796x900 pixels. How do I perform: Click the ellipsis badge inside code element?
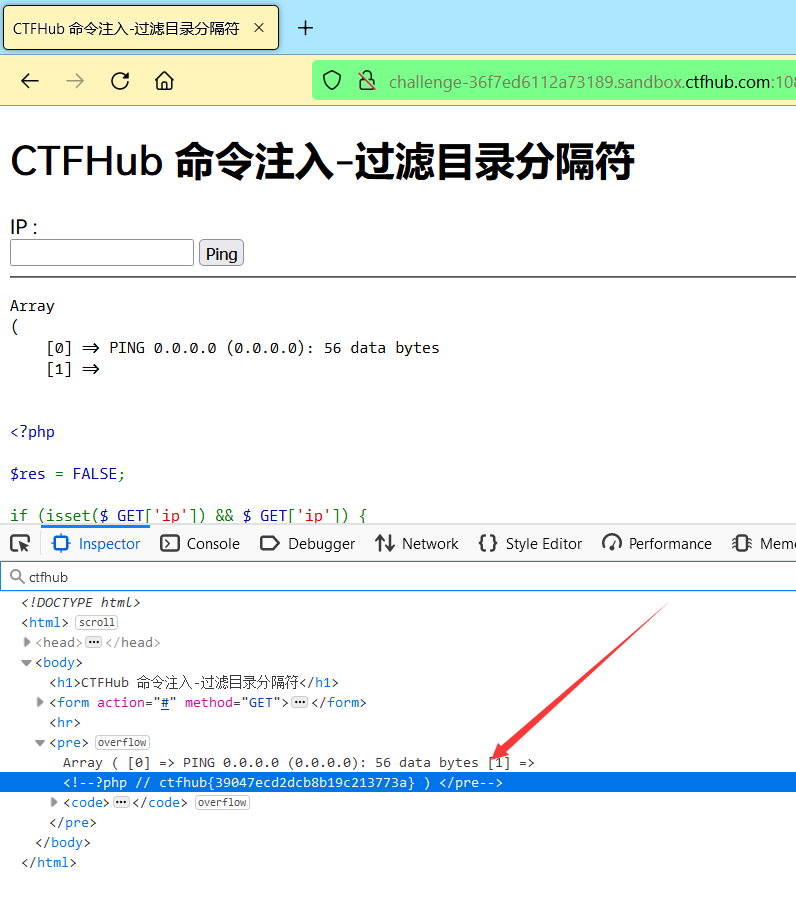tap(121, 802)
